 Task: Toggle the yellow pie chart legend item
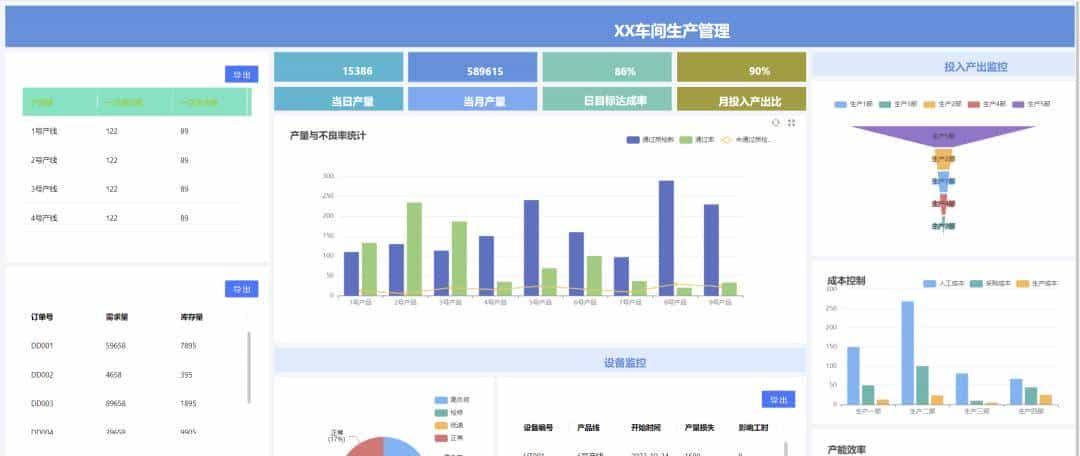(x=450, y=425)
